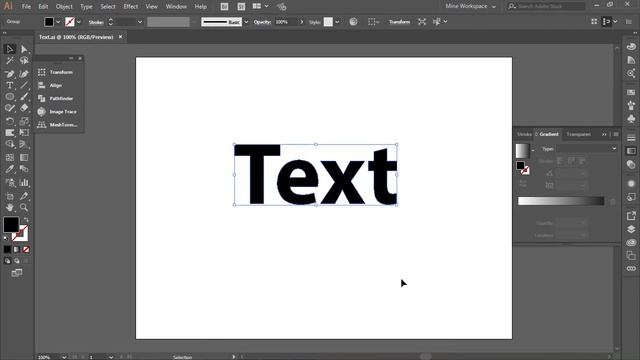Switch to the Transparency panel tab
The height and width of the screenshot is (360, 640).
point(578,134)
